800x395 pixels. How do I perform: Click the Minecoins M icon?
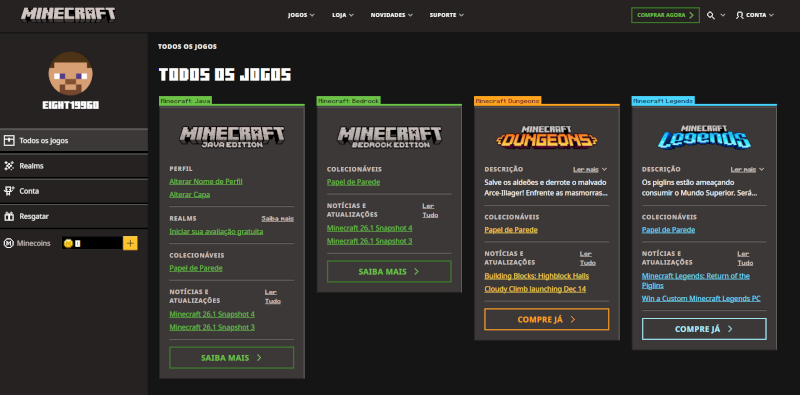(9, 243)
